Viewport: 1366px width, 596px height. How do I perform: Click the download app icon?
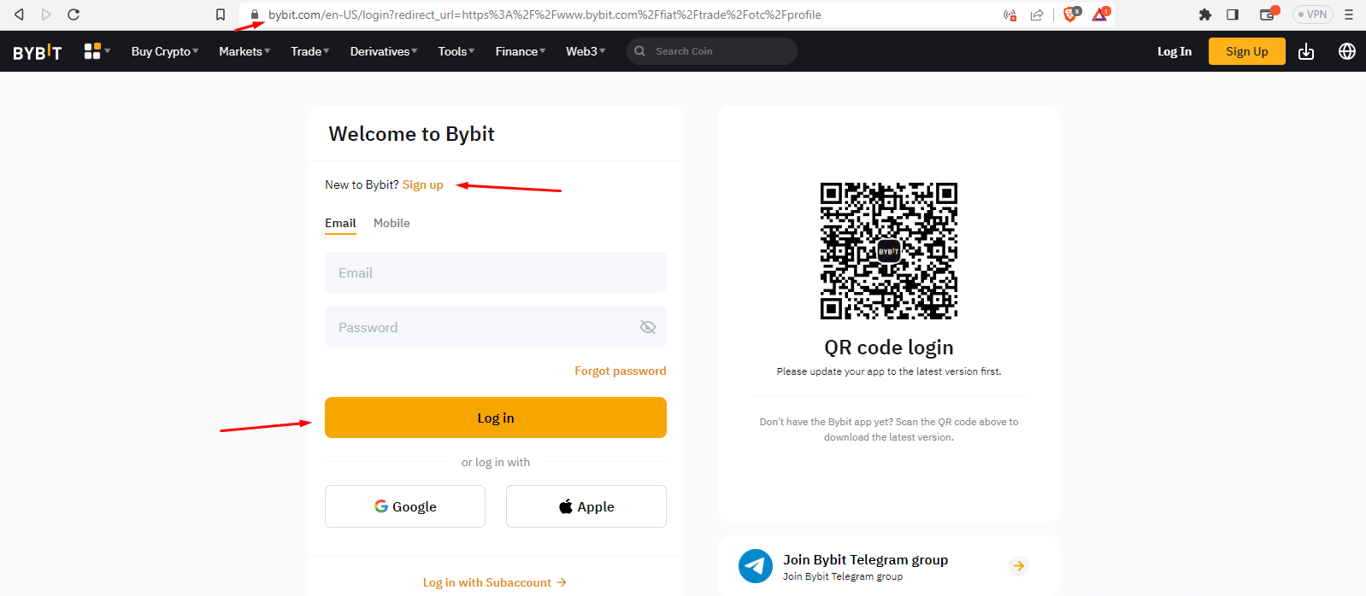[1306, 52]
